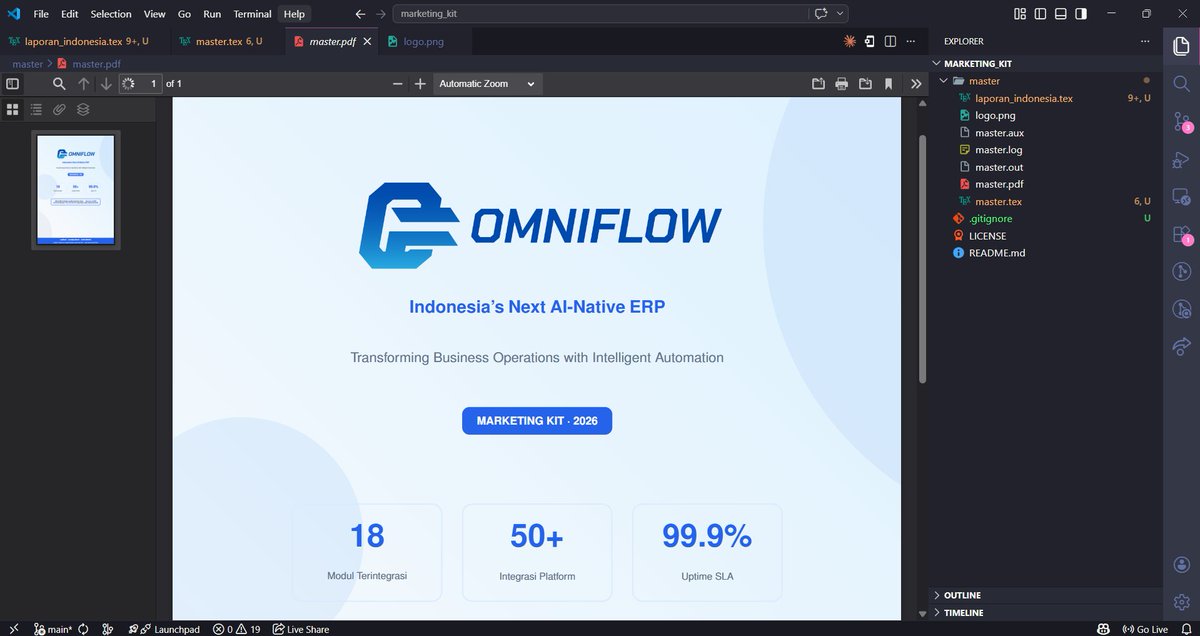1200x636 pixels.
Task: Open Search view in activity bar
Action: [x=1181, y=84]
